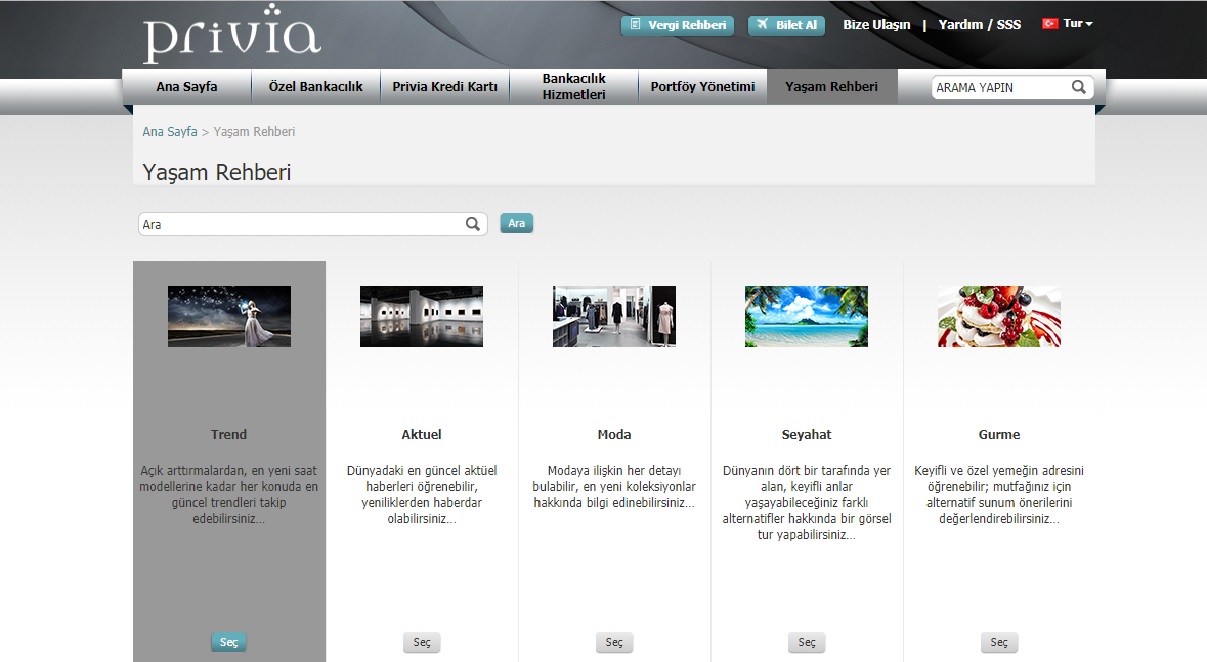Click the magnifier icon in the Ara field
Image resolution: width=1207 pixels, height=662 pixels.
tap(473, 224)
